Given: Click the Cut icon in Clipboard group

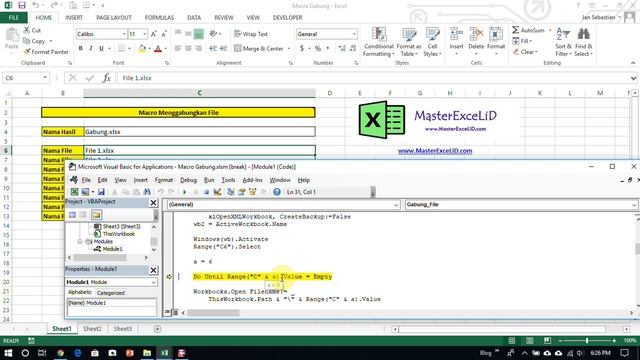Looking at the screenshot, I should [27, 30].
